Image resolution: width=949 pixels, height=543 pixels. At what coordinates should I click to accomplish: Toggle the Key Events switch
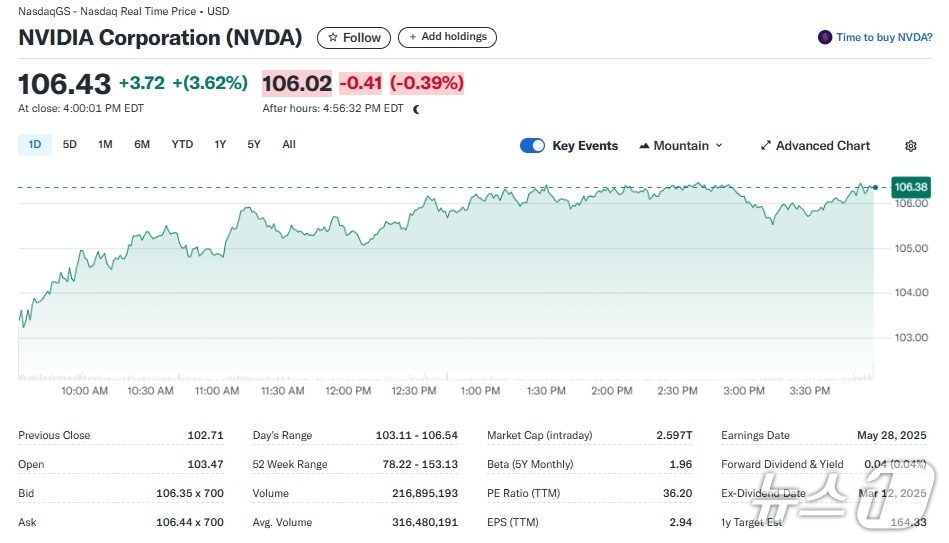click(532, 146)
